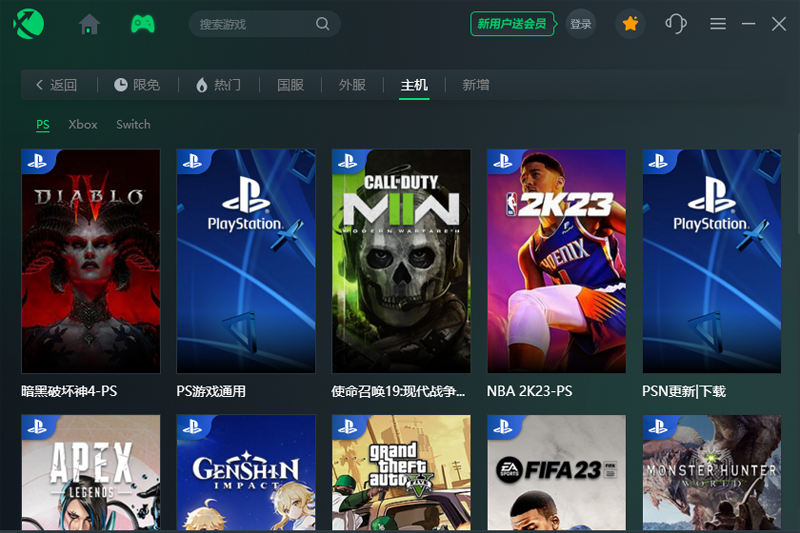The height and width of the screenshot is (533, 800).
Task: Click PlayStation badge on FIFA 23 cover
Action: pyautogui.click(x=503, y=427)
